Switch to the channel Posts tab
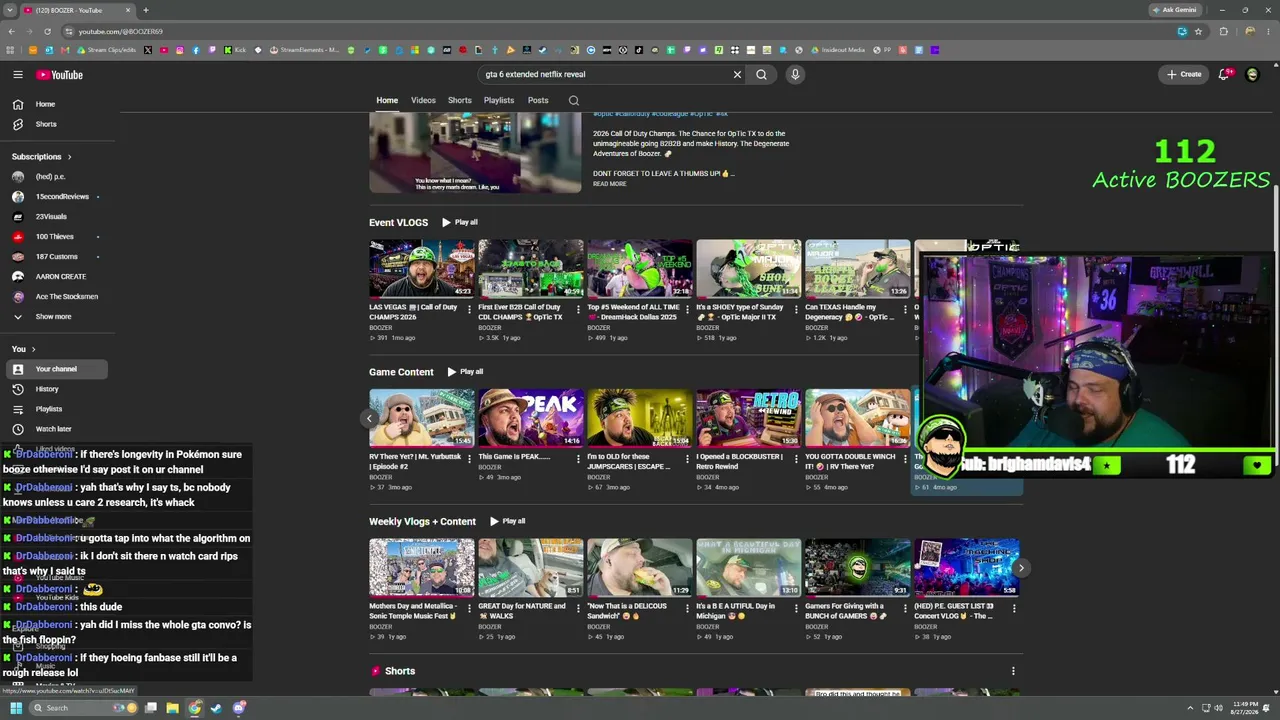The height and width of the screenshot is (720, 1280). point(538,100)
